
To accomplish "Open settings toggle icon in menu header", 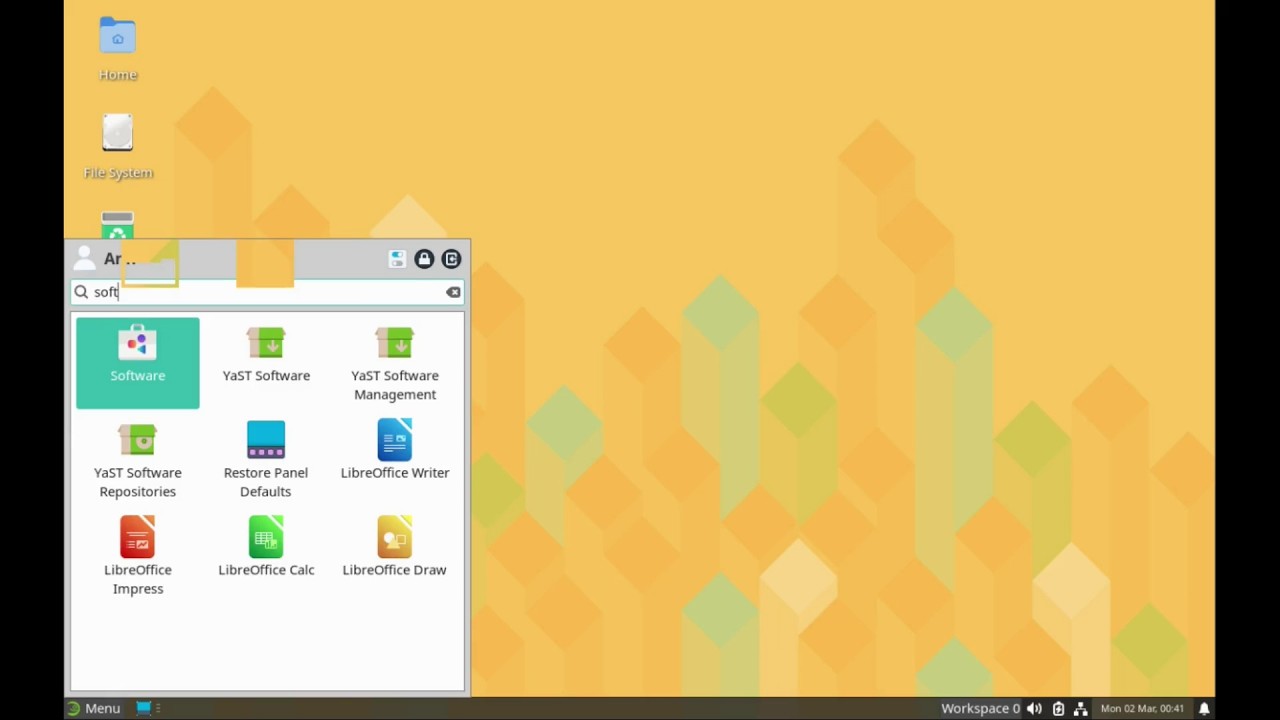I will click(x=397, y=259).
